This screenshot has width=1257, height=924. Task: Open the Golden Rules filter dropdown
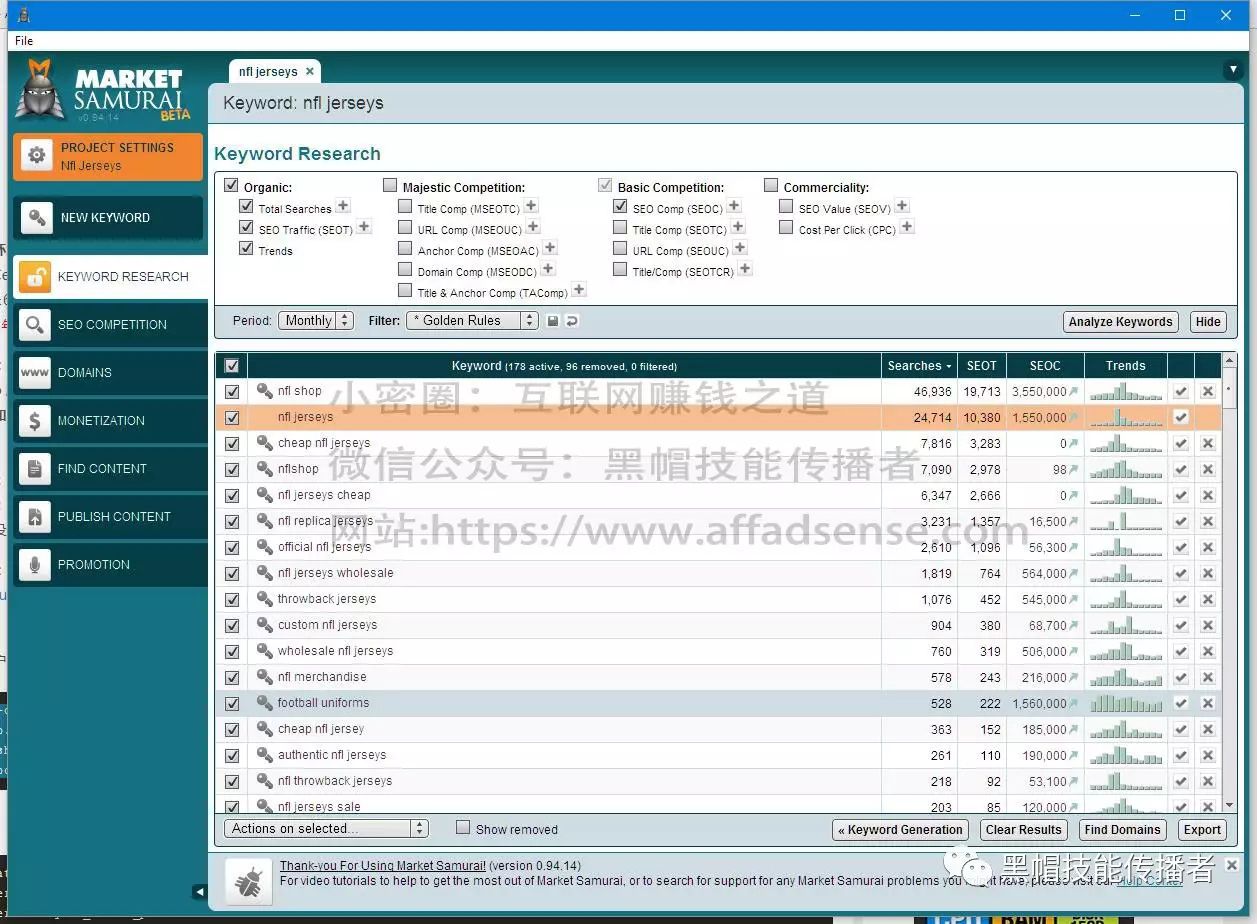[x=473, y=321]
